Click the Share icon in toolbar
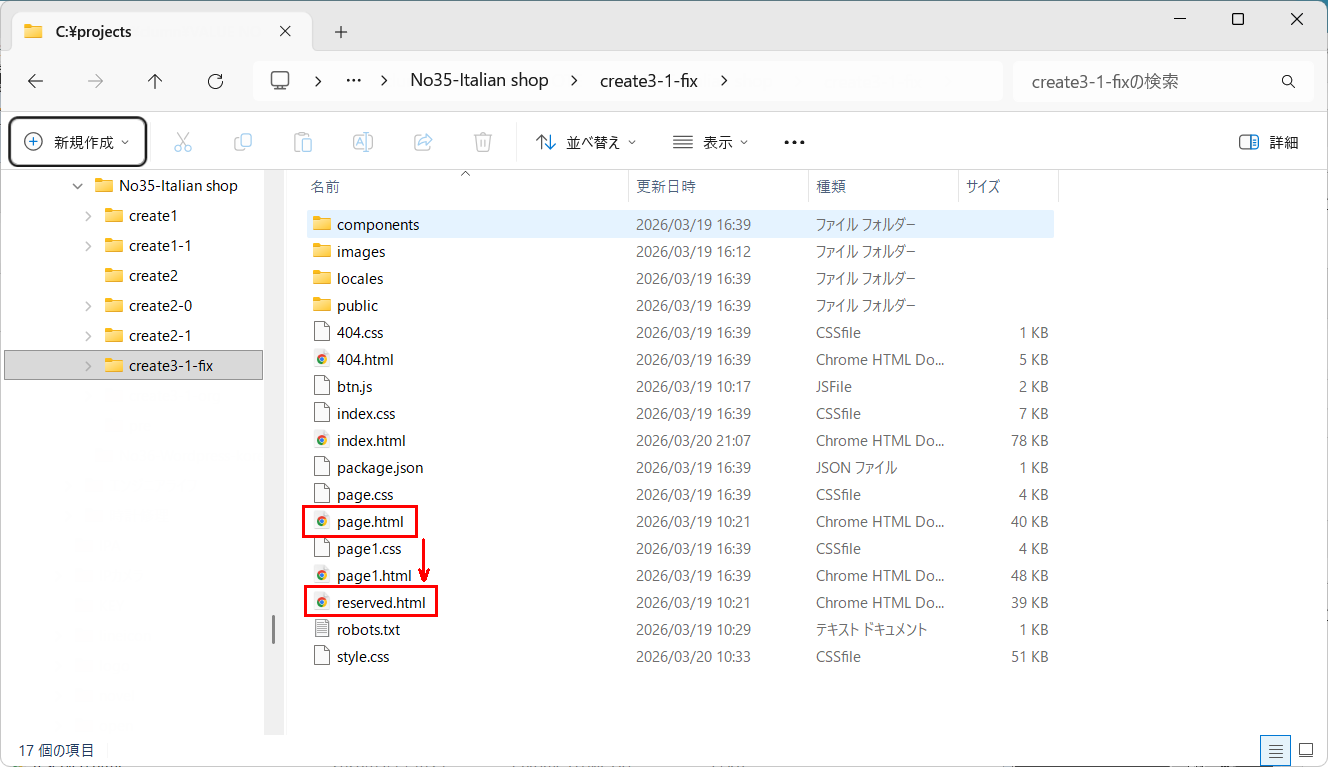 tap(423, 142)
